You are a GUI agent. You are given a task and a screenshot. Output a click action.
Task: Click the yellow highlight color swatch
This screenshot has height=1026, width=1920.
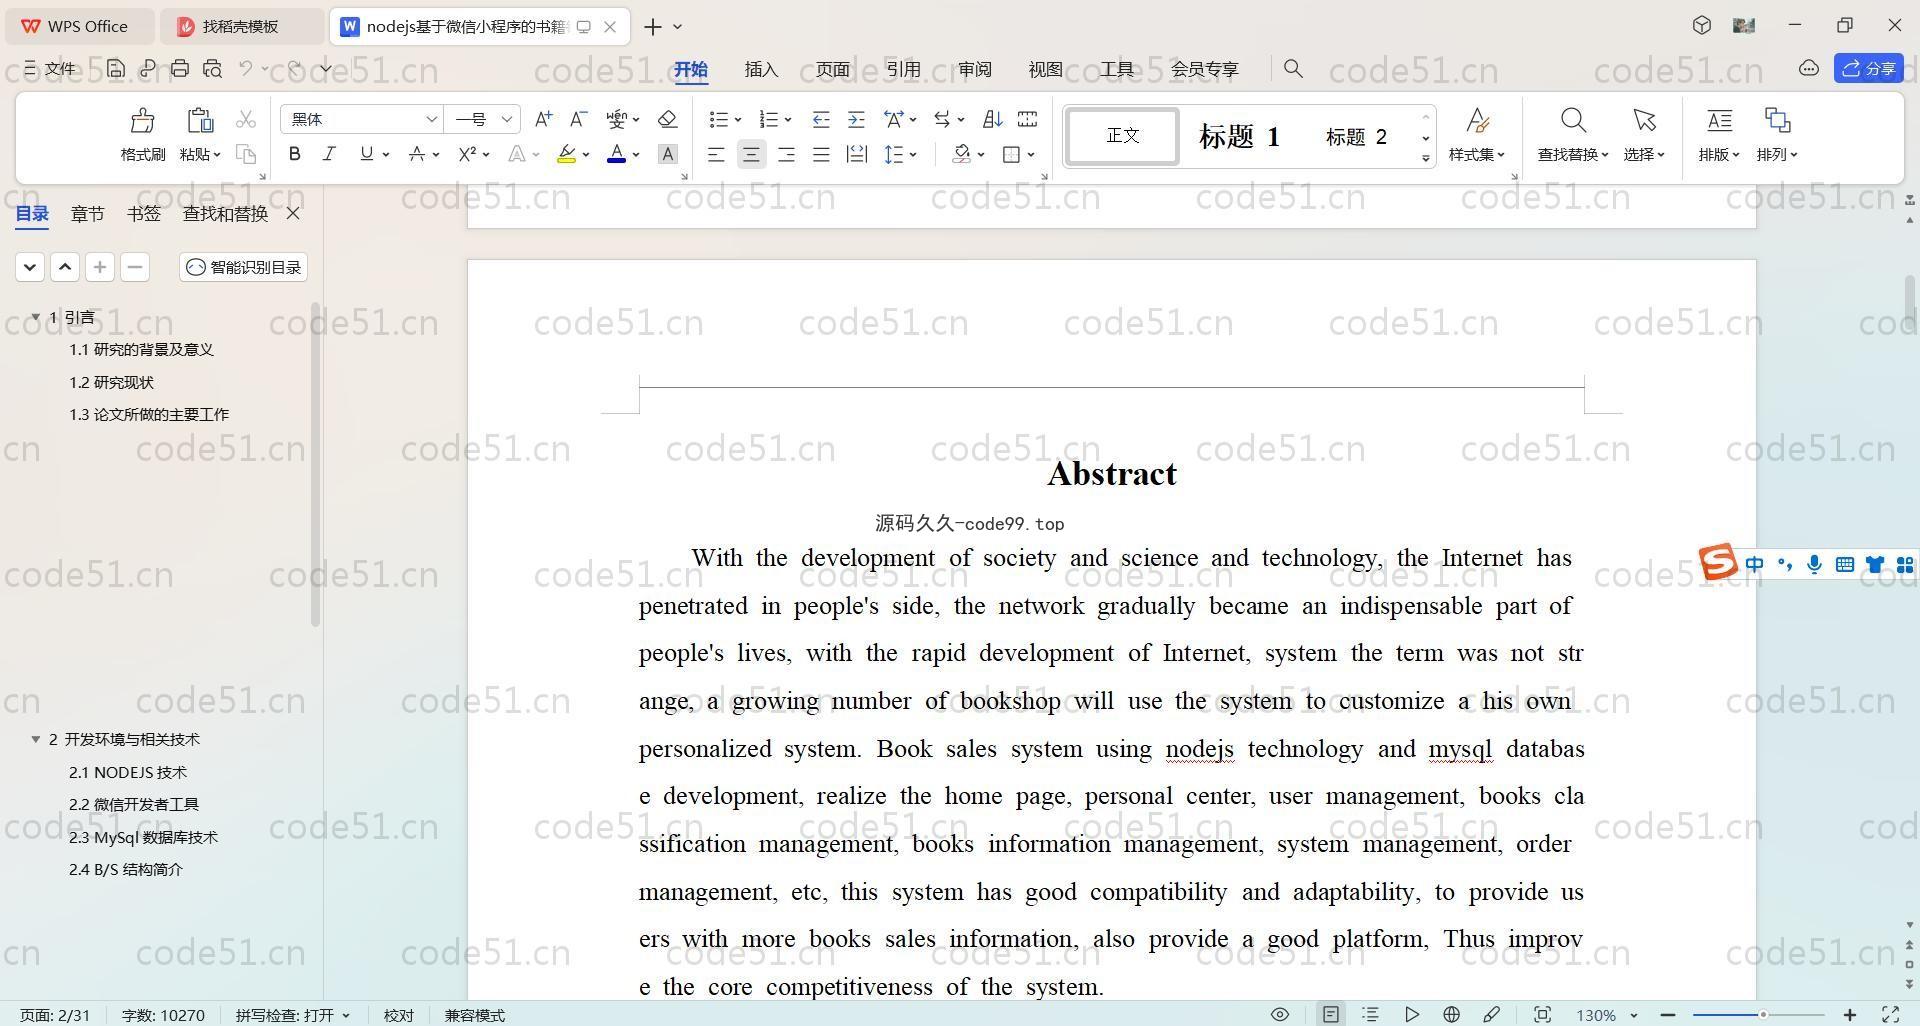click(x=566, y=154)
